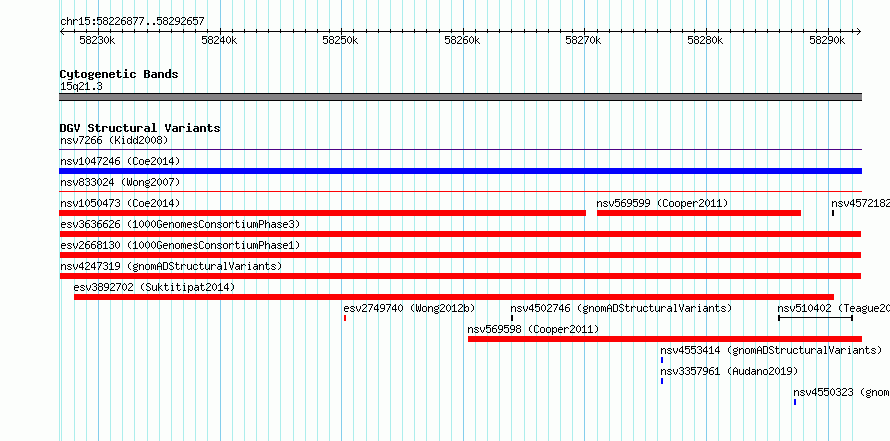Click the nsv833024 (Wong2007) label
This screenshot has height=441, width=890.
(x=120, y=182)
